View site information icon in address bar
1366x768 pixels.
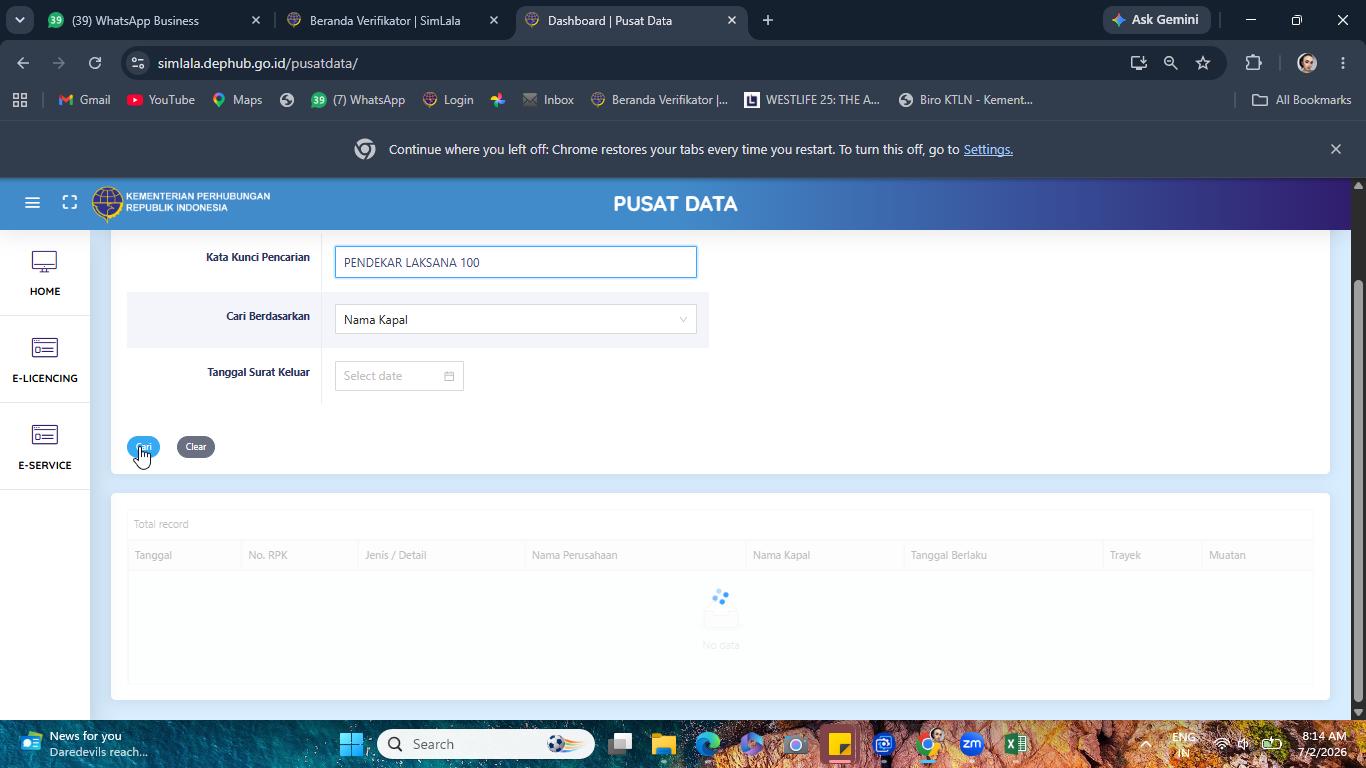(x=138, y=63)
